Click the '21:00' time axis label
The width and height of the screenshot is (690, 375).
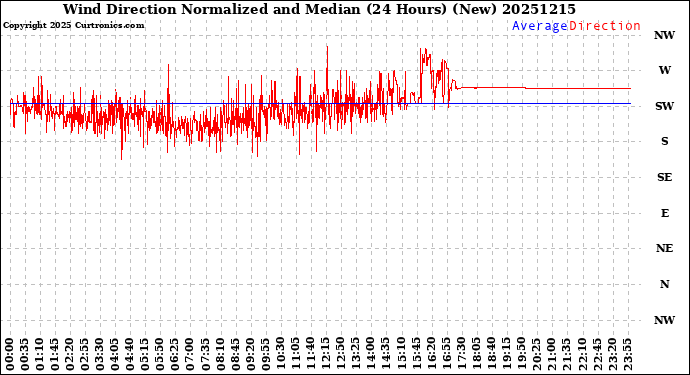point(551,355)
